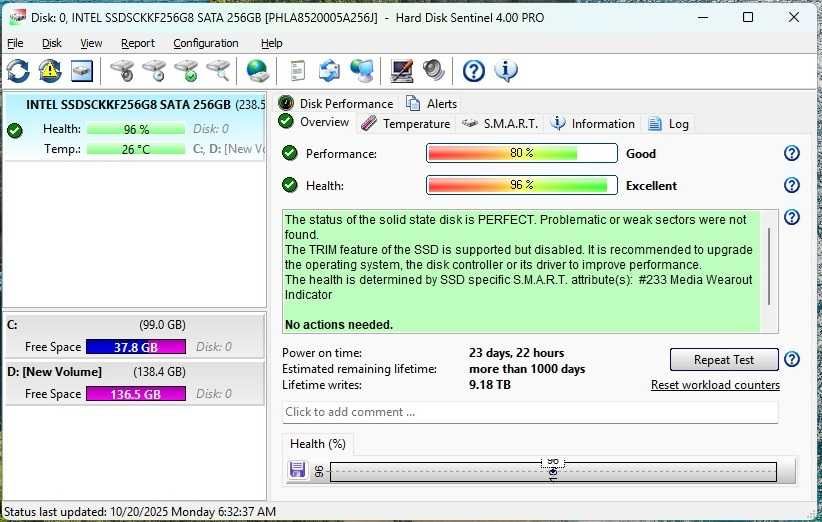The height and width of the screenshot is (522, 822).
Task: Click the disk icon with magnifying glass
Action: click(x=218, y=71)
